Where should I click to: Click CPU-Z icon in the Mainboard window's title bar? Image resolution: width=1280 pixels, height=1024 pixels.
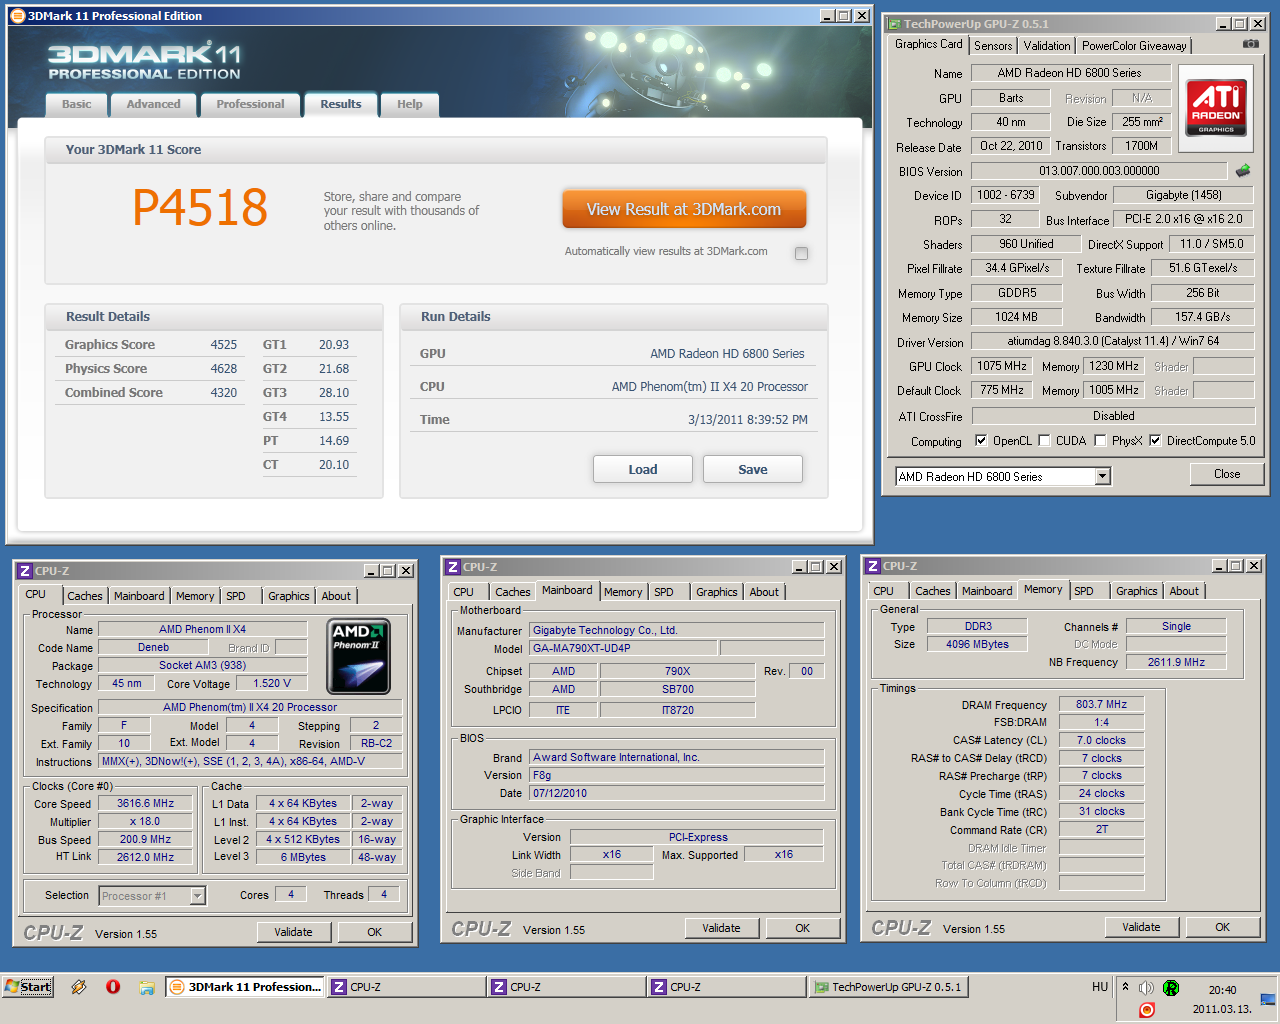pos(453,567)
